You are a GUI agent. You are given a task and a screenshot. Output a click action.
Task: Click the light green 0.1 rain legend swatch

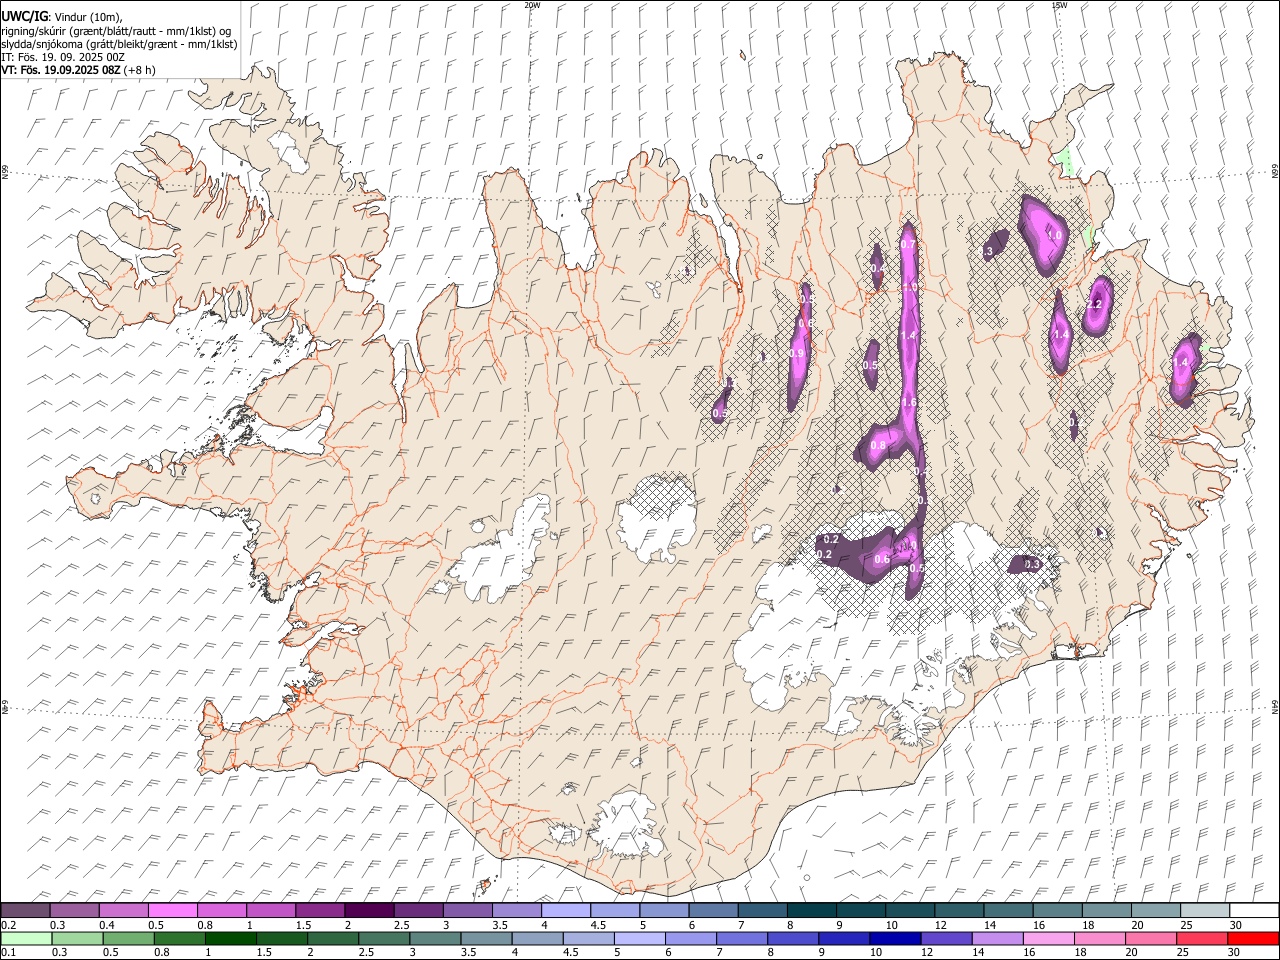pos(26,938)
